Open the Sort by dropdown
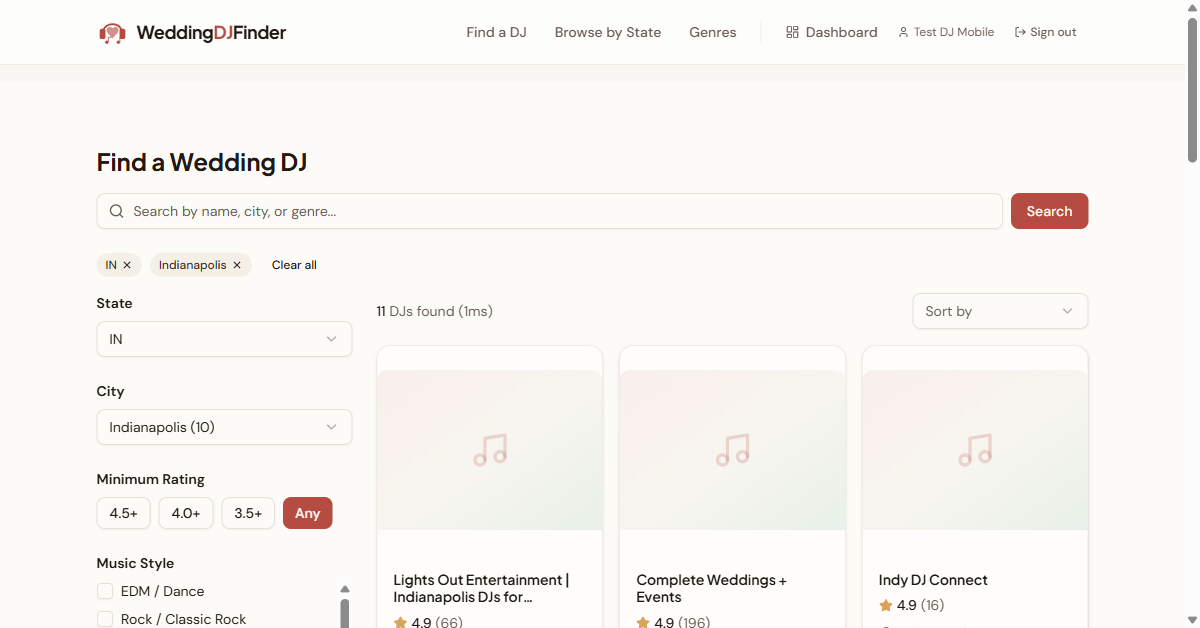 [x=999, y=311]
